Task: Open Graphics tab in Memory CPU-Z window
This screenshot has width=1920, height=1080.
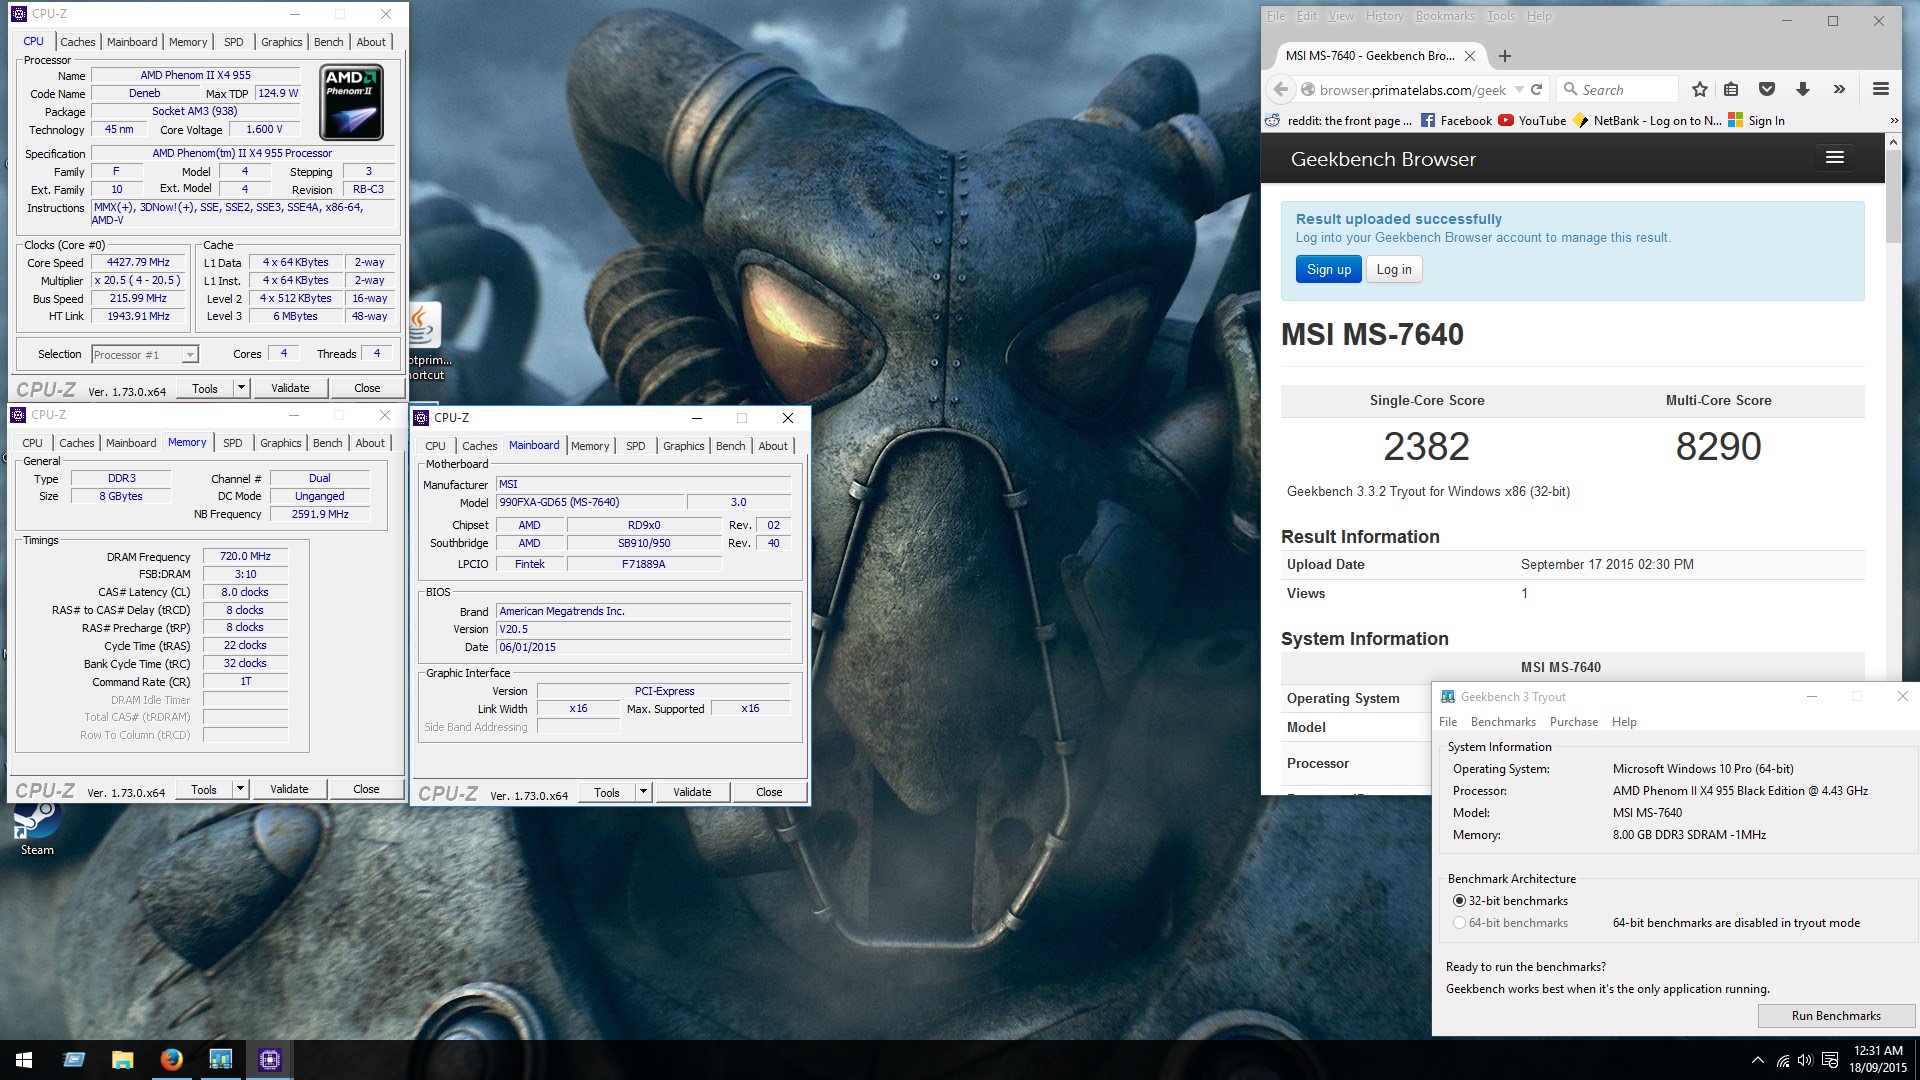Action: [280, 443]
